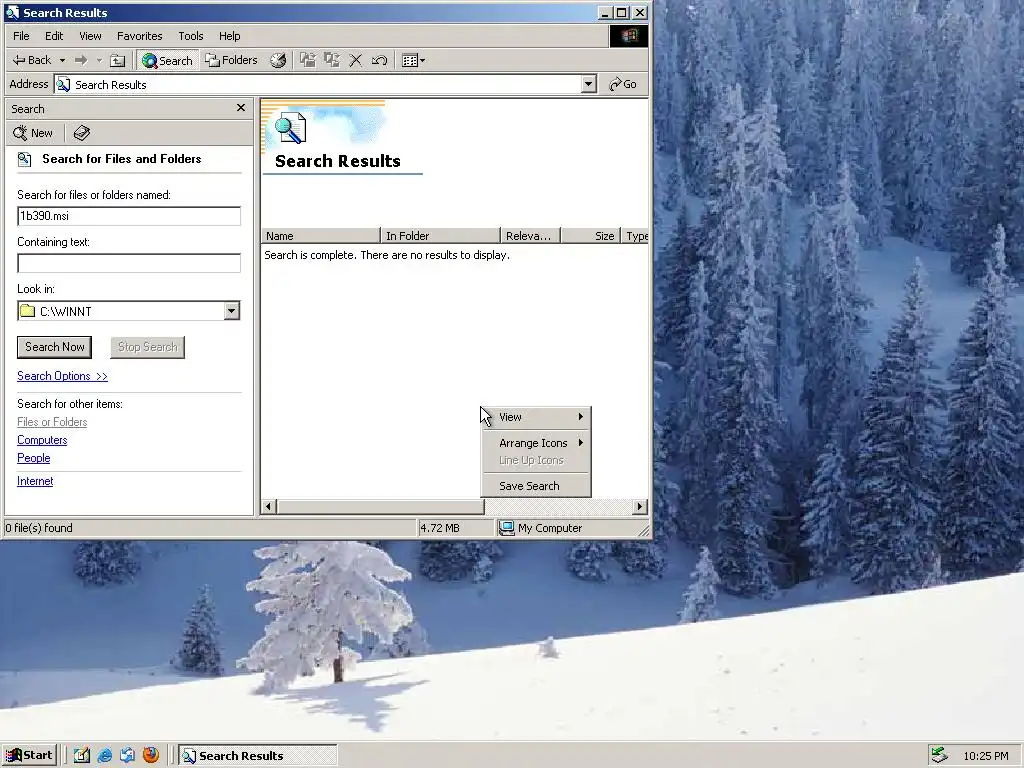Click the file name search field
1024x768 pixels.
pyautogui.click(x=129, y=216)
